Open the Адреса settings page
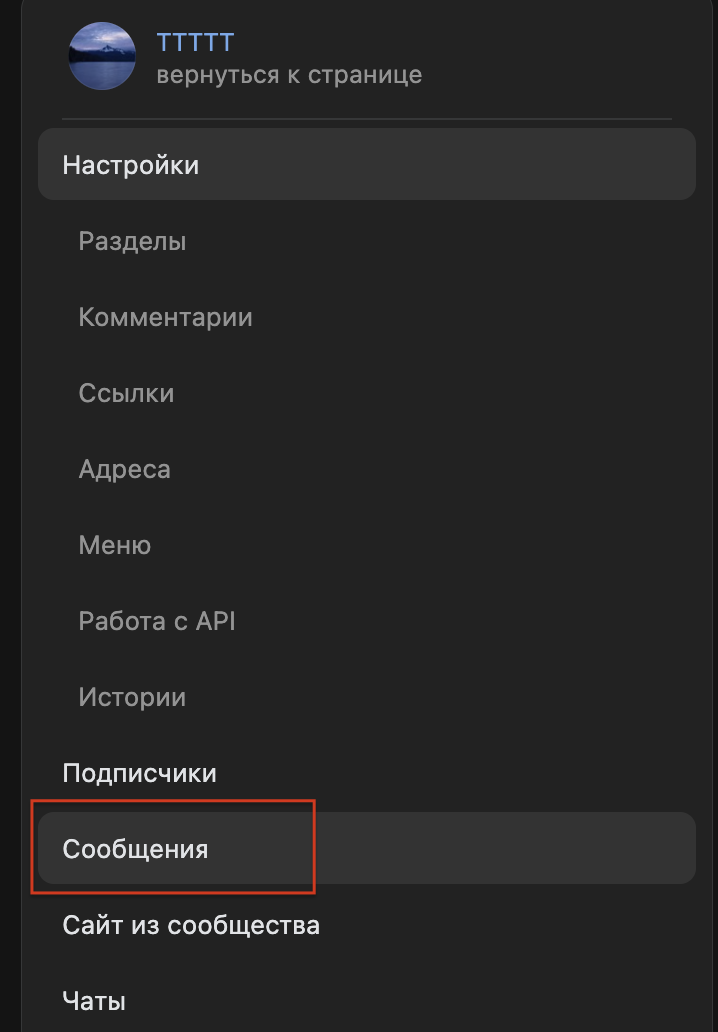The height and width of the screenshot is (1032, 718). point(124,469)
